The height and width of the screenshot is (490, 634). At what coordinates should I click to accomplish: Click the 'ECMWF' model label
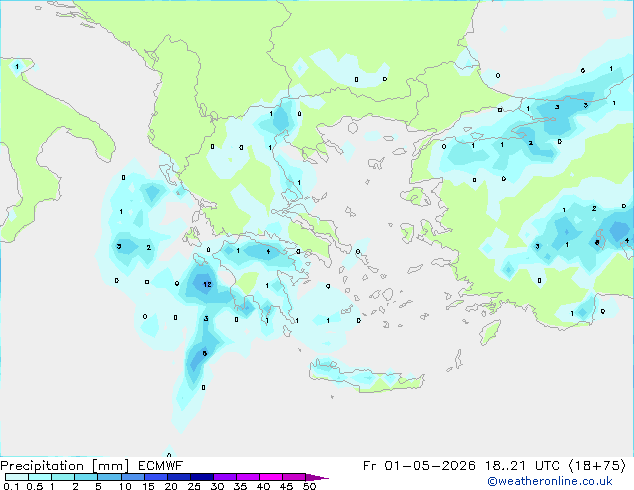point(161,466)
